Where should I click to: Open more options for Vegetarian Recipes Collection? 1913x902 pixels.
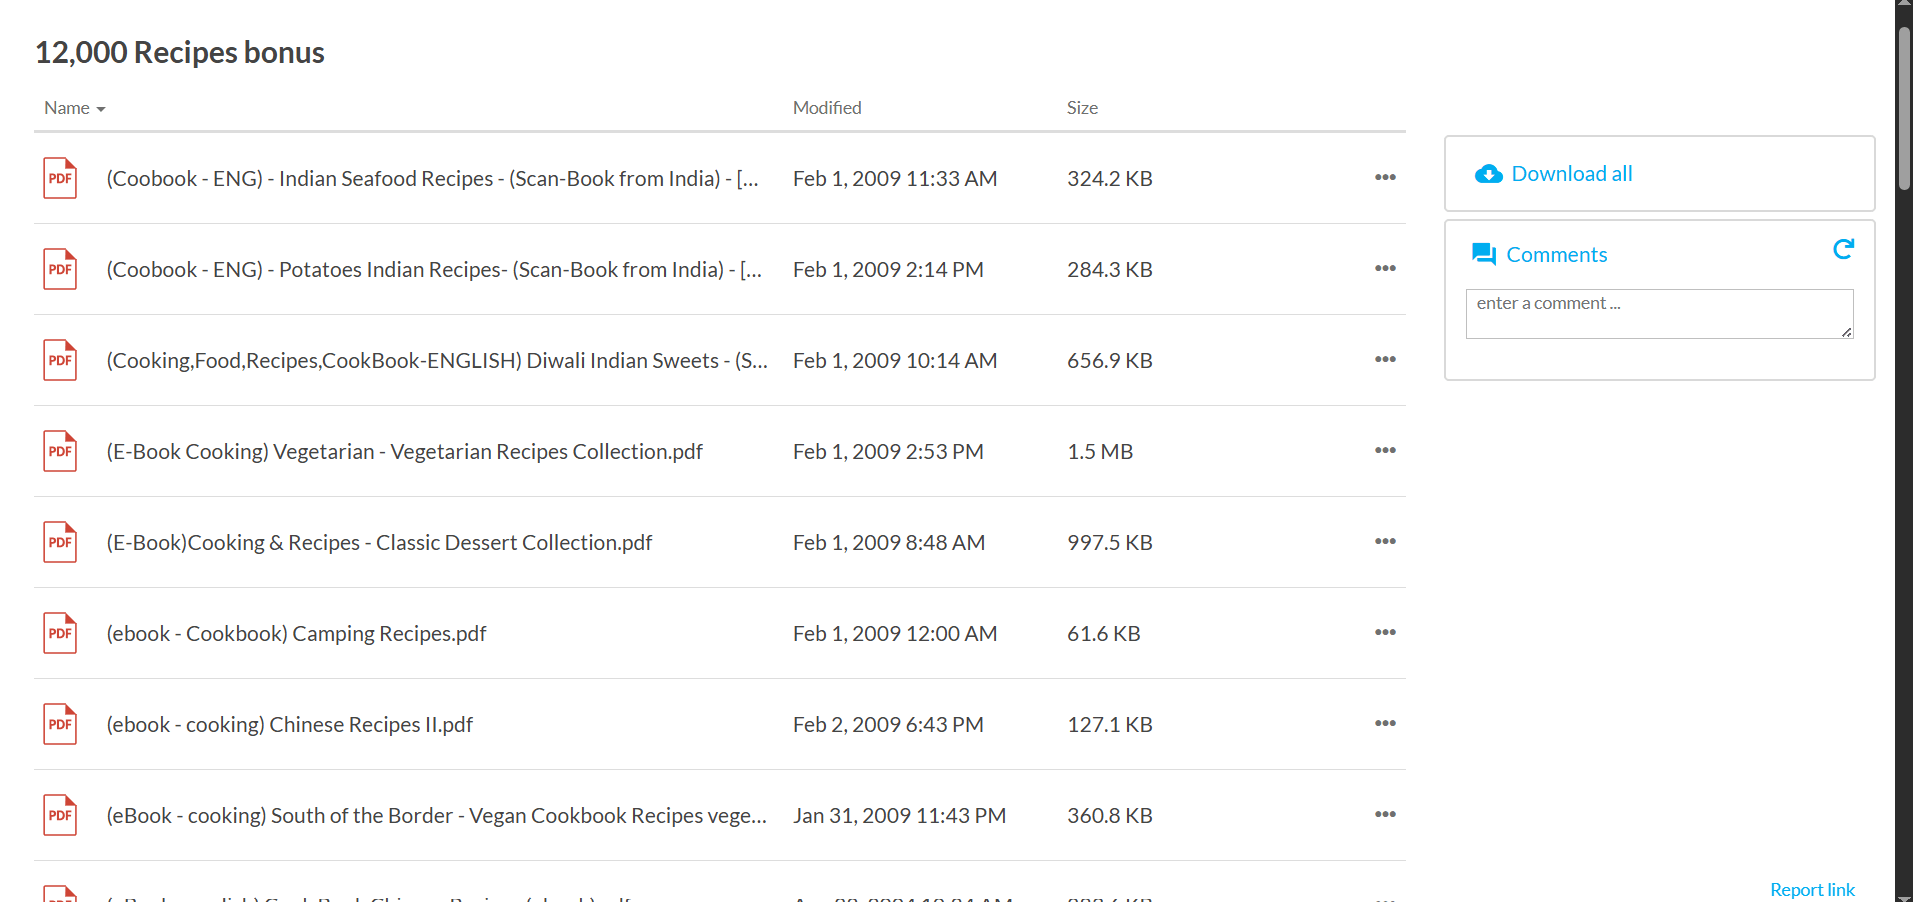tap(1385, 450)
